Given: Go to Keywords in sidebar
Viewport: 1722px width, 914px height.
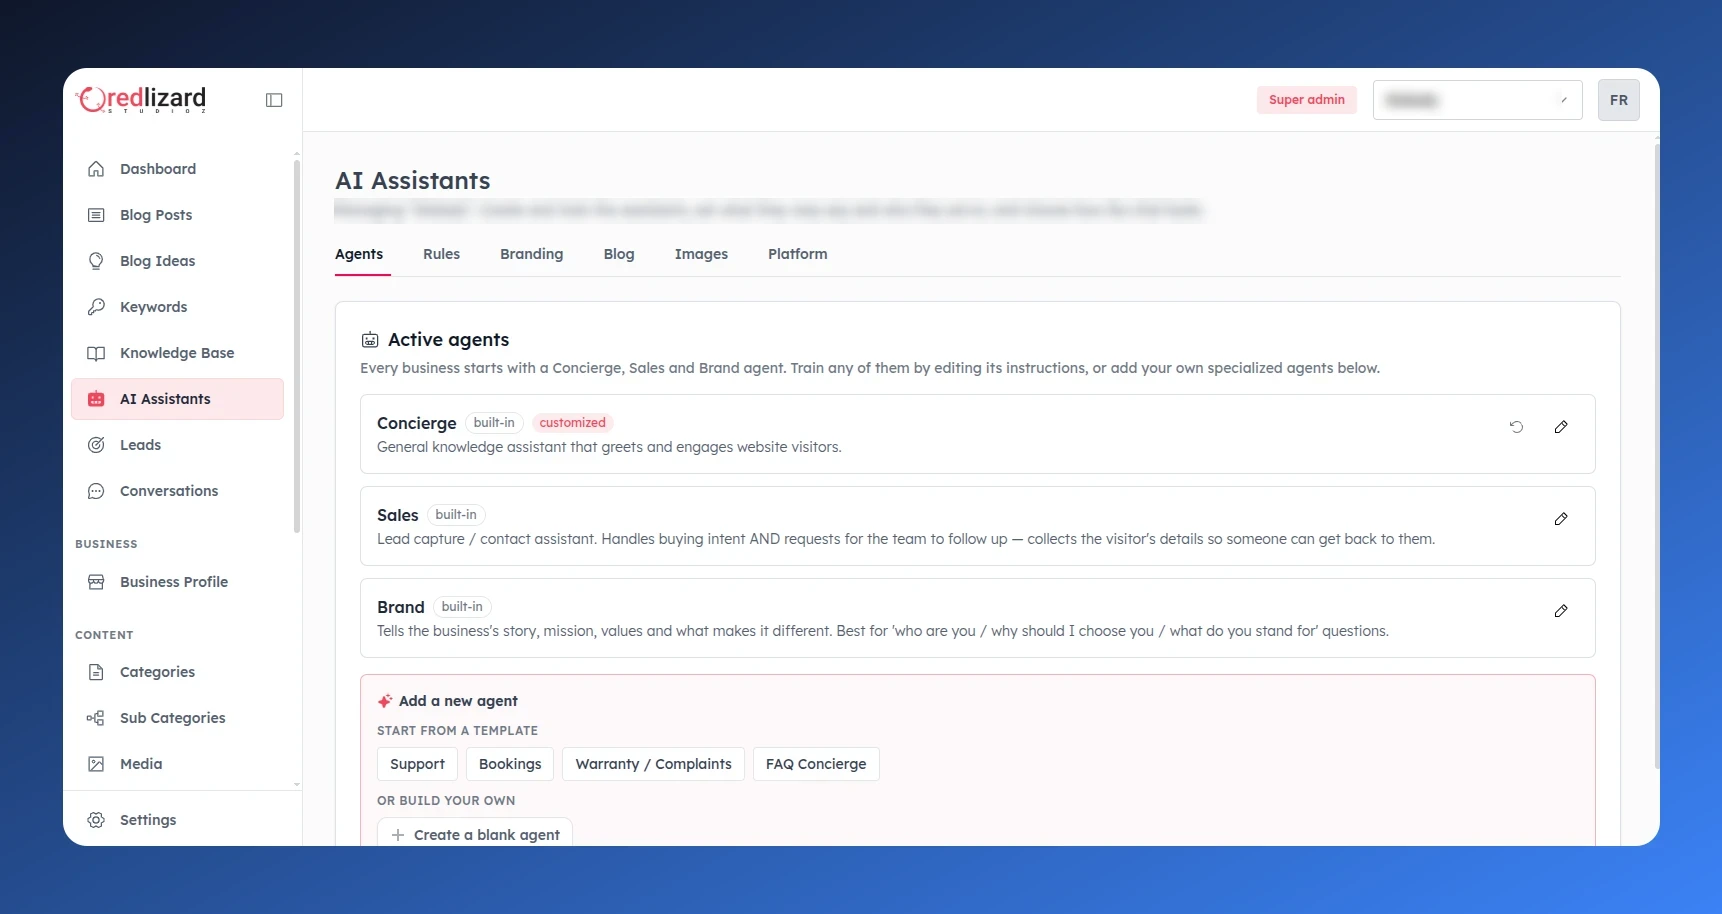Looking at the screenshot, I should coord(178,307).
